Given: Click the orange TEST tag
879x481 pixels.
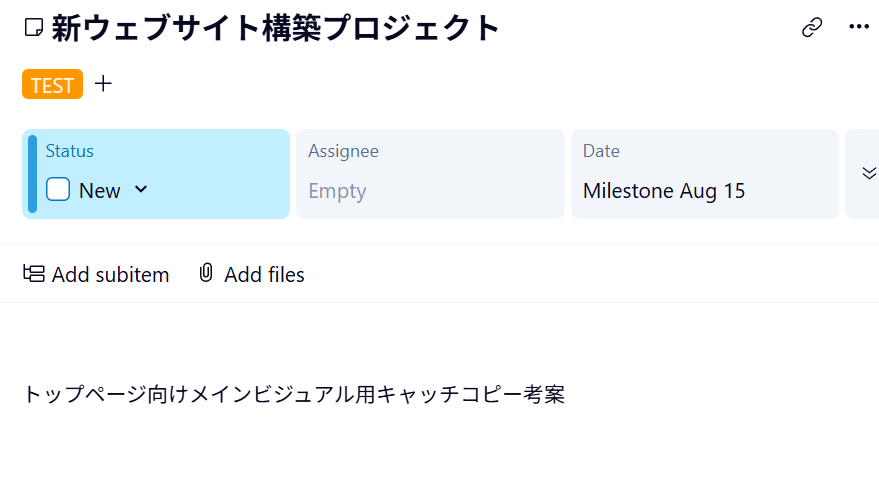Looking at the screenshot, I should point(52,85).
